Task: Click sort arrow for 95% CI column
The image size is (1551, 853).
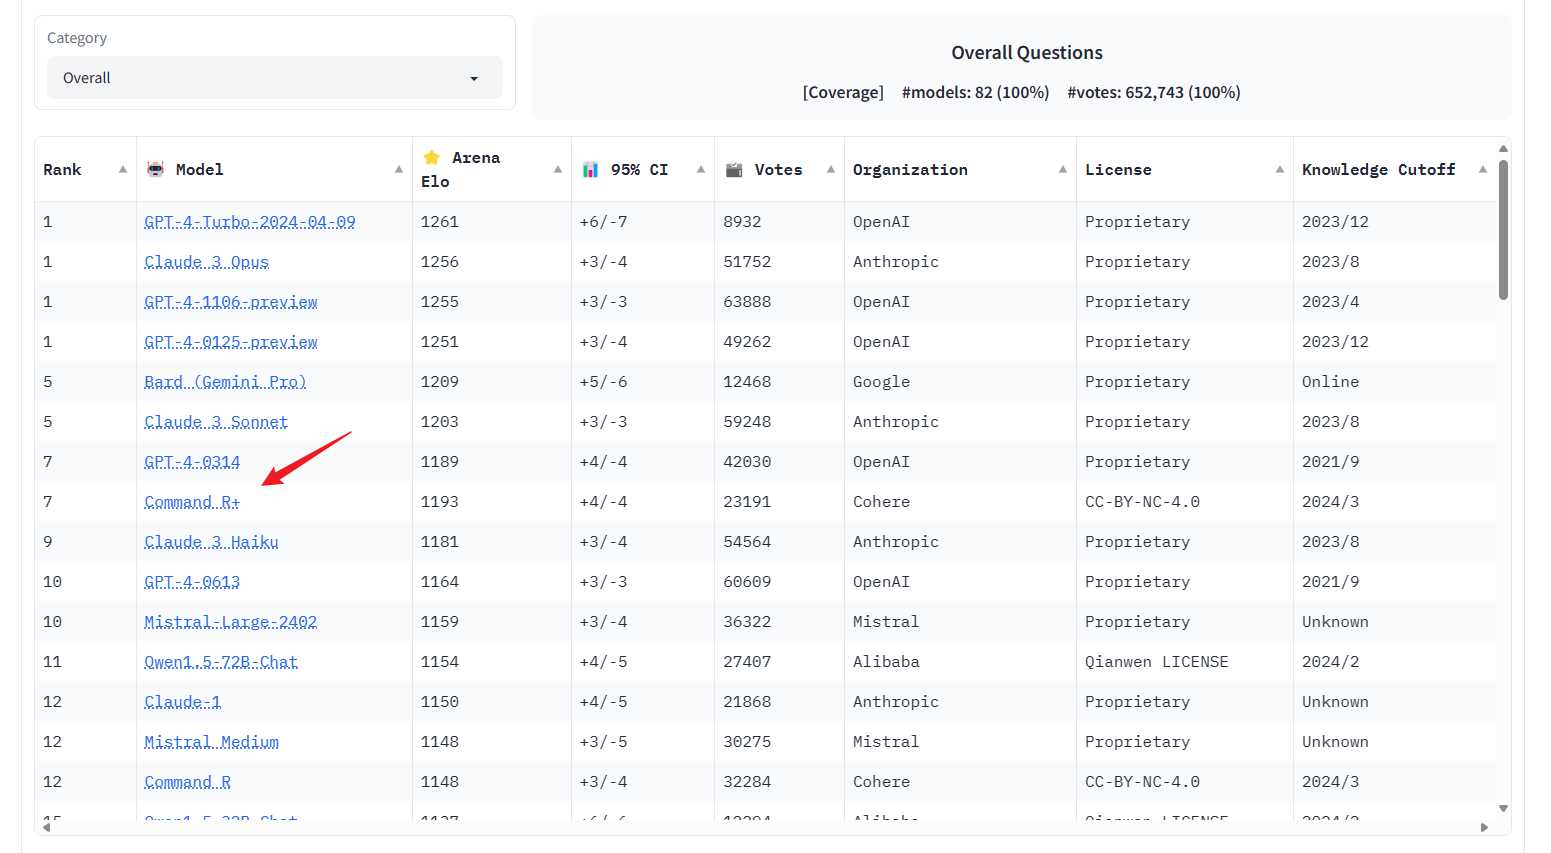Action: (701, 169)
